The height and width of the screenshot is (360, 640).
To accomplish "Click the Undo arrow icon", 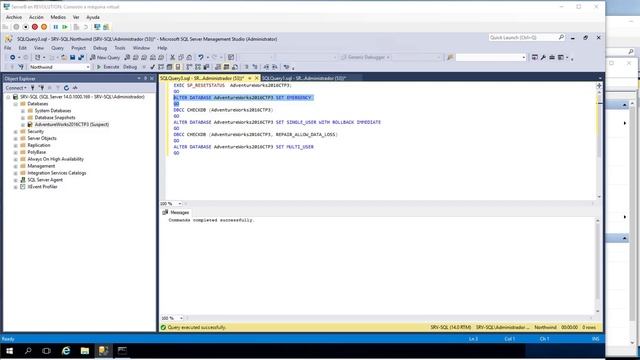I will point(201,58).
